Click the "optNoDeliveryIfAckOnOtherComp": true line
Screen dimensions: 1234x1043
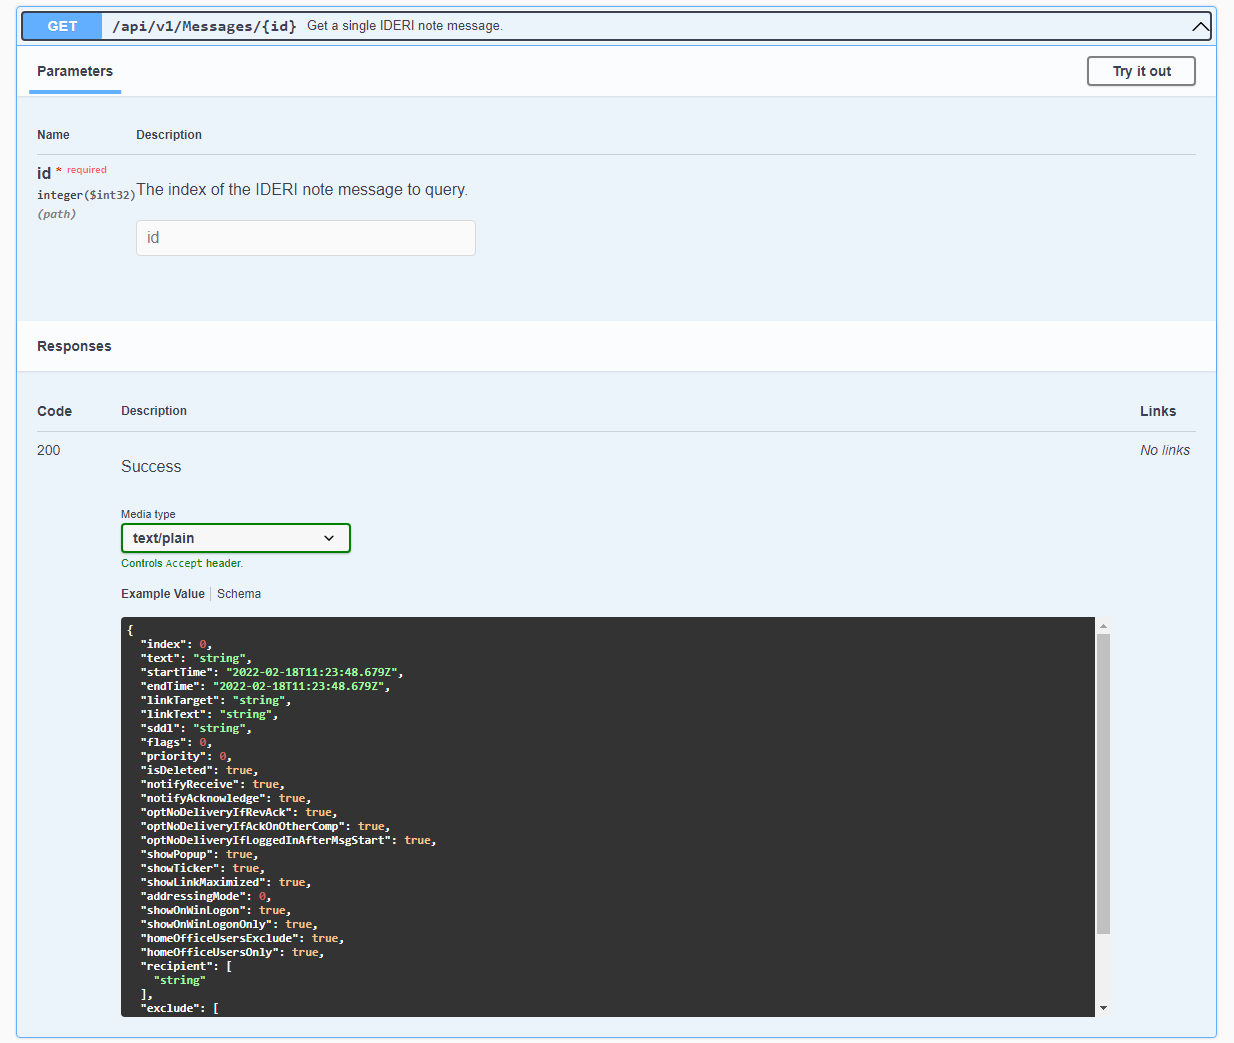[265, 826]
